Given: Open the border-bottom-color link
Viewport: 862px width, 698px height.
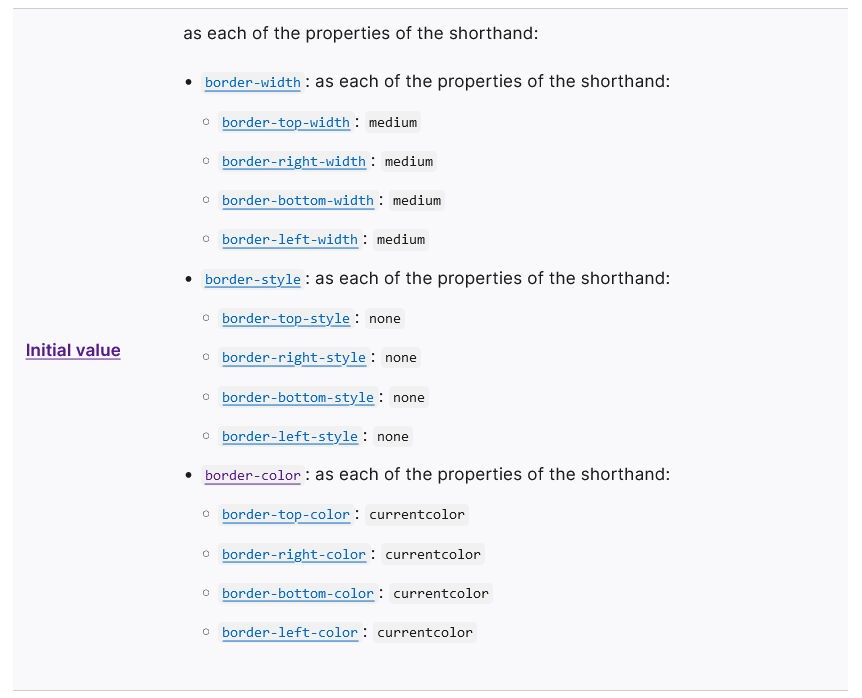Looking at the screenshot, I should coord(298,594).
